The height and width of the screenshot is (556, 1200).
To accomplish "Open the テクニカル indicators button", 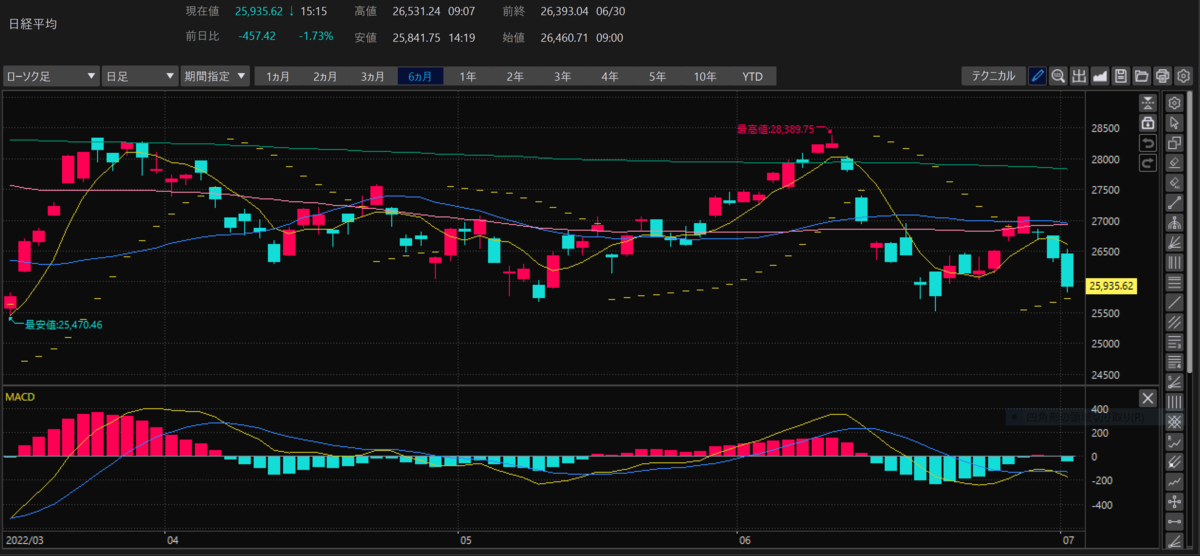I will 993,76.
